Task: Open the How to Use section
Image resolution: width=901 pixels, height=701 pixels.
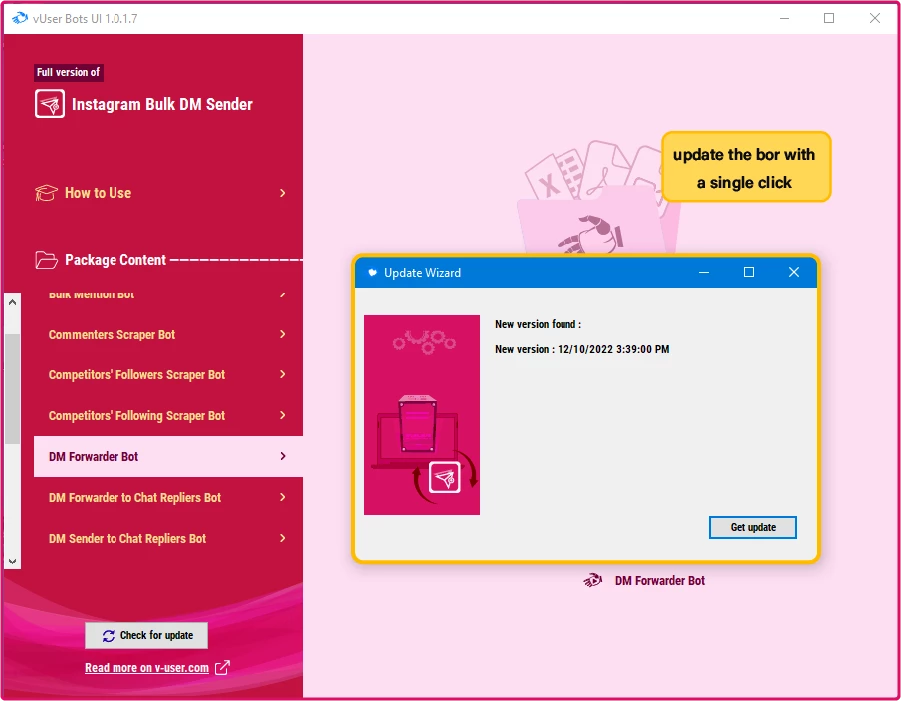Action: [161, 193]
